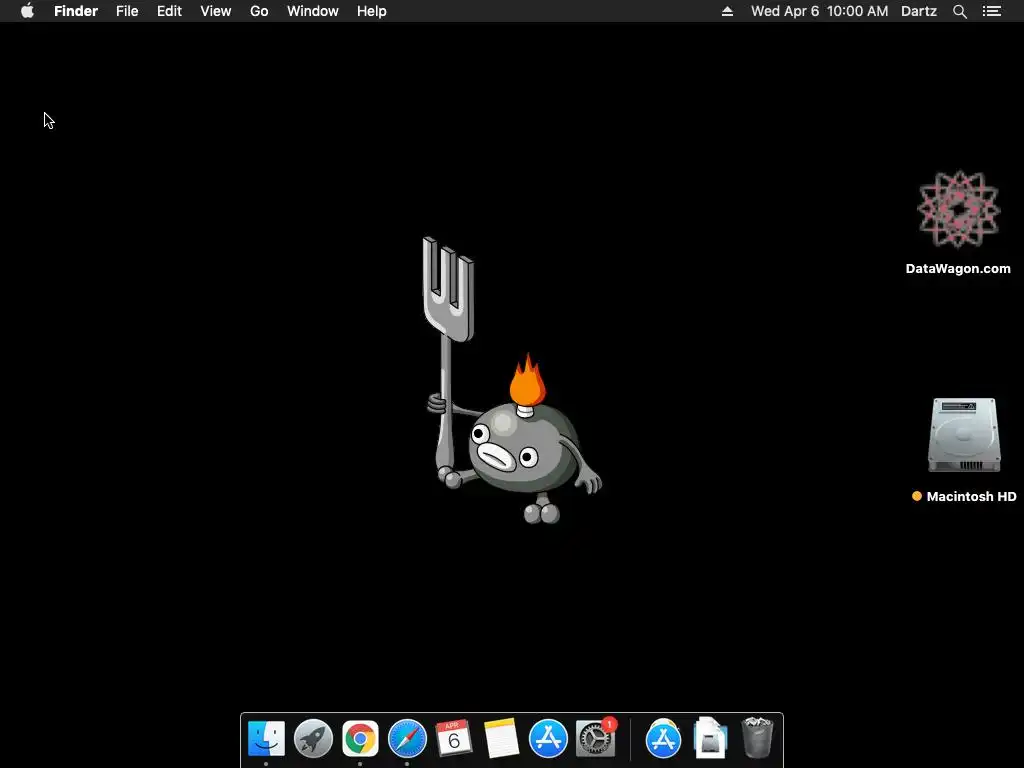Open Notification Center list icon

[x=992, y=11]
